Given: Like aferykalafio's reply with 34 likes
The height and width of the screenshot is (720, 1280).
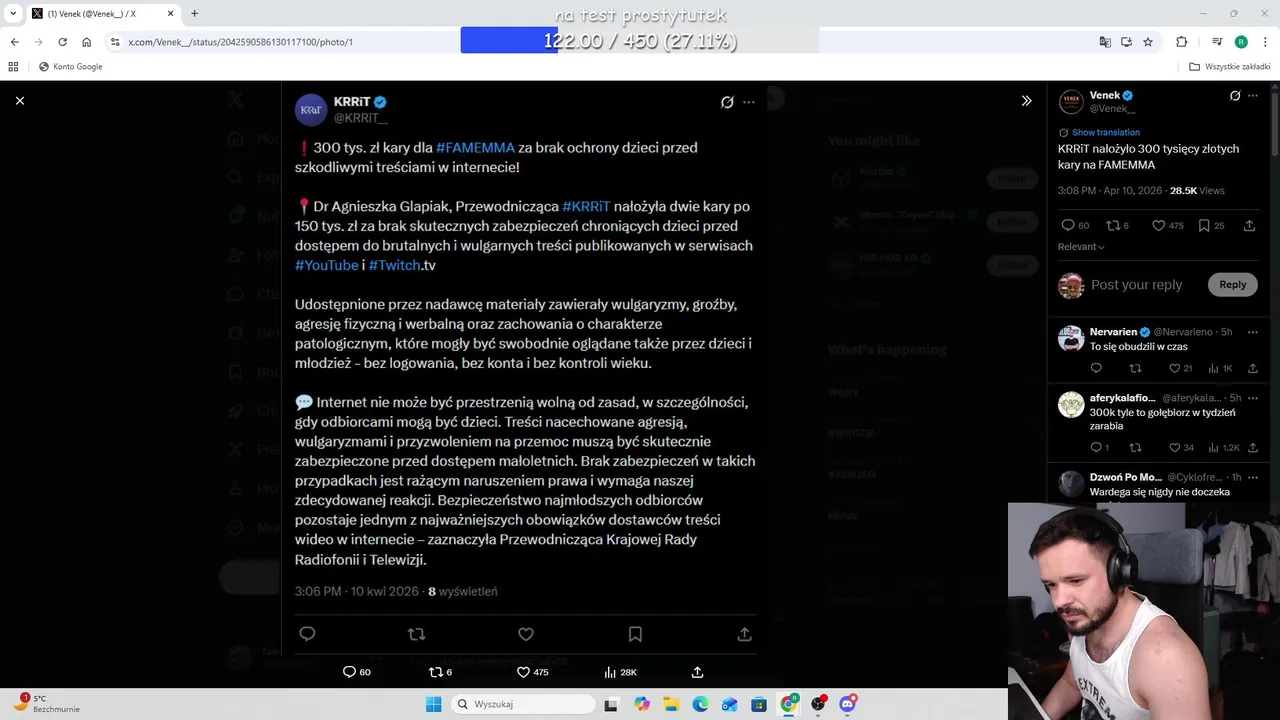Looking at the screenshot, I should [x=1176, y=448].
